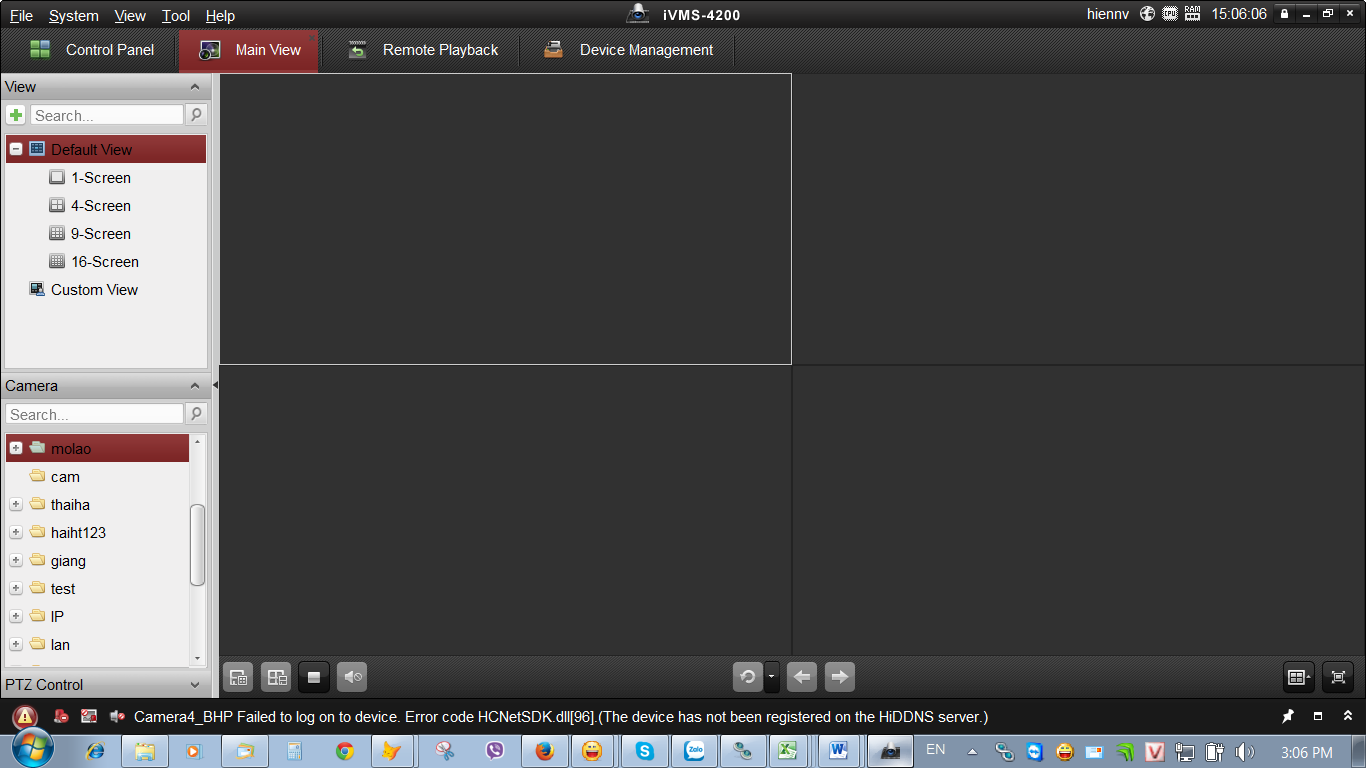Viewport: 1366px width, 768px height.
Task: Click the previous page left arrow
Action: click(801, 677)
